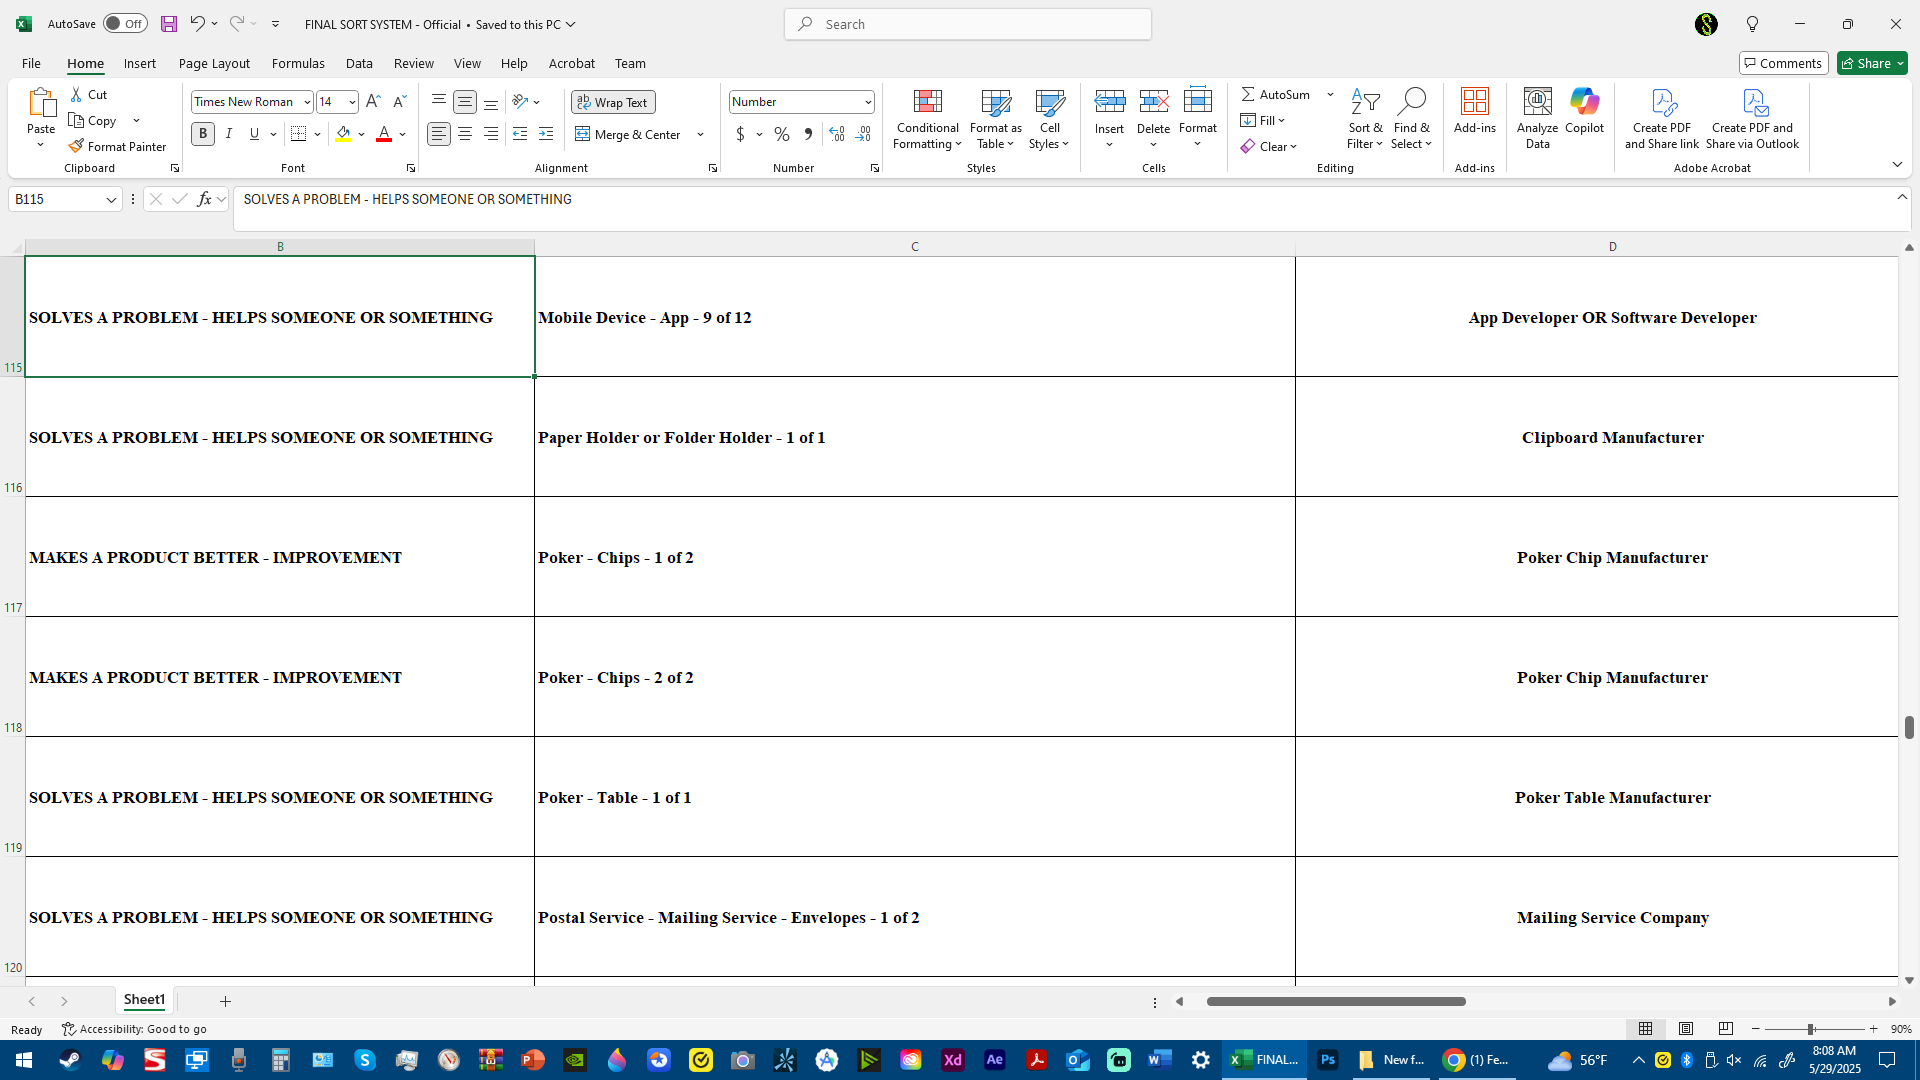Open the Page Layout ribbon tab

pos(214,63)
